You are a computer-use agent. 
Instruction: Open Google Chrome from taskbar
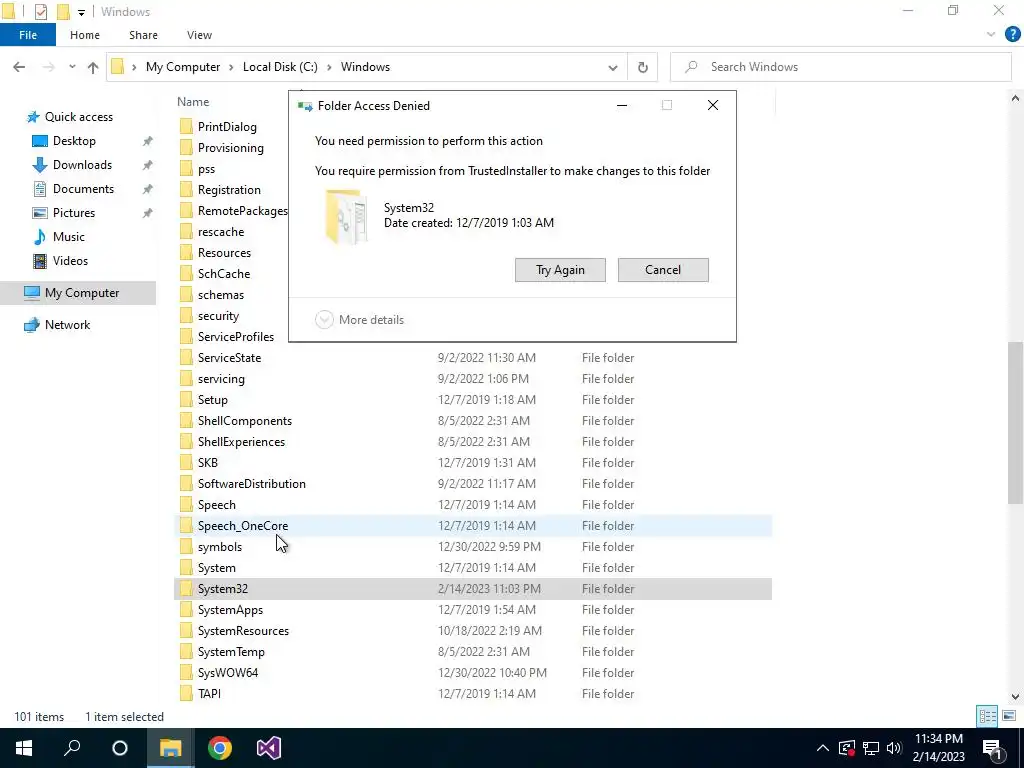click(x=219, y=748)
